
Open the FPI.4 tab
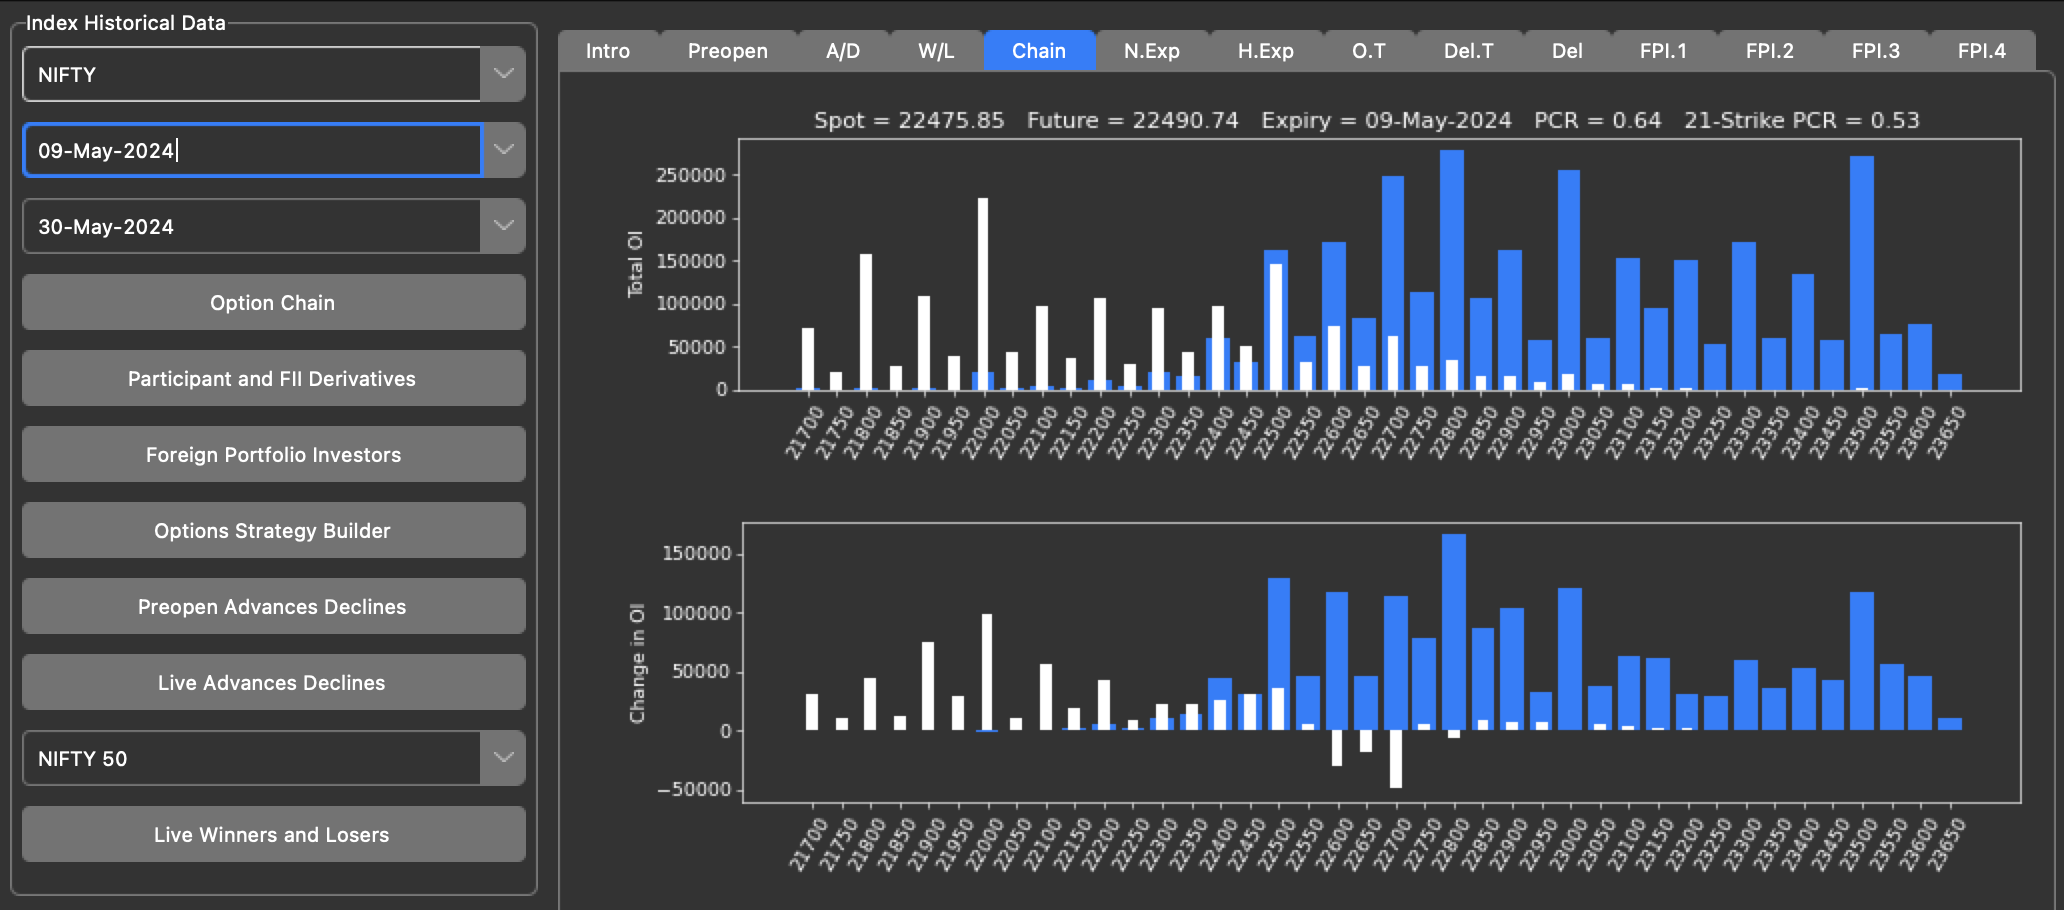tap(1982, 51)
